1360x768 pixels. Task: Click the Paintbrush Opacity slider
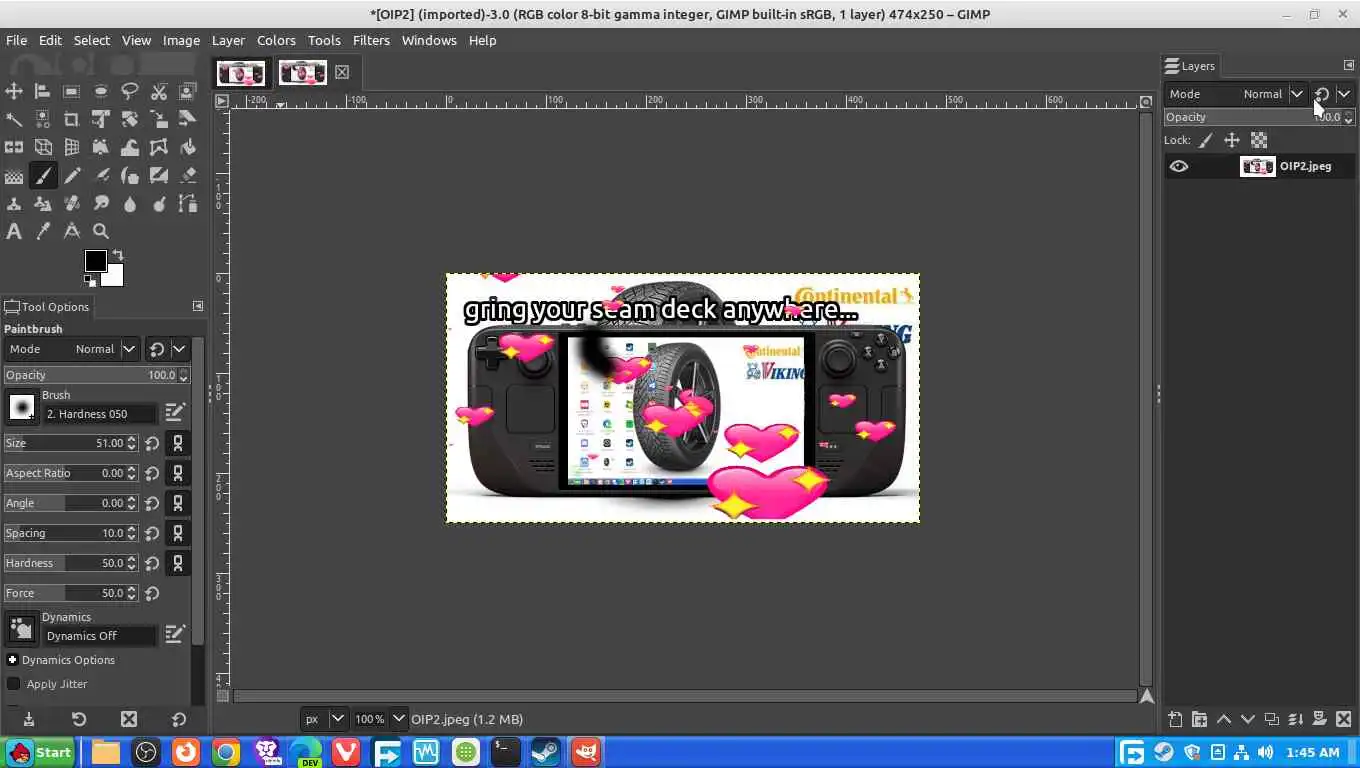[x=96, y=375]
